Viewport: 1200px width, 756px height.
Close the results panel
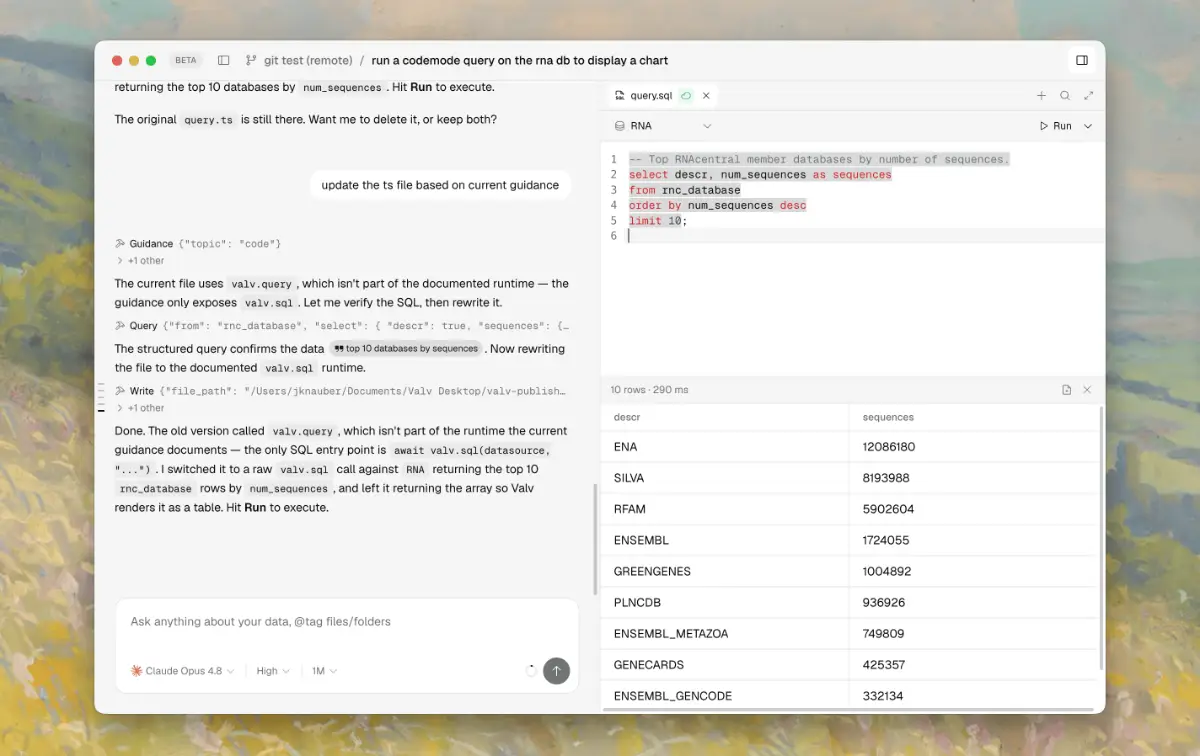[x=1087, y=390]
